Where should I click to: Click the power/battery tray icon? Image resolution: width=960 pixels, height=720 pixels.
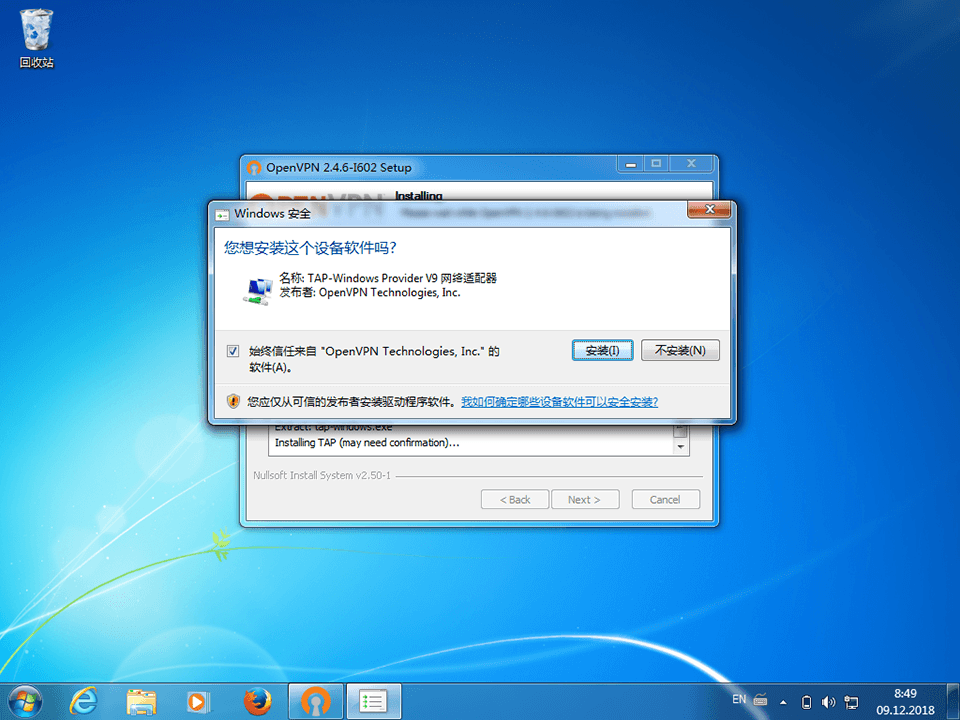tap(806, 702)
